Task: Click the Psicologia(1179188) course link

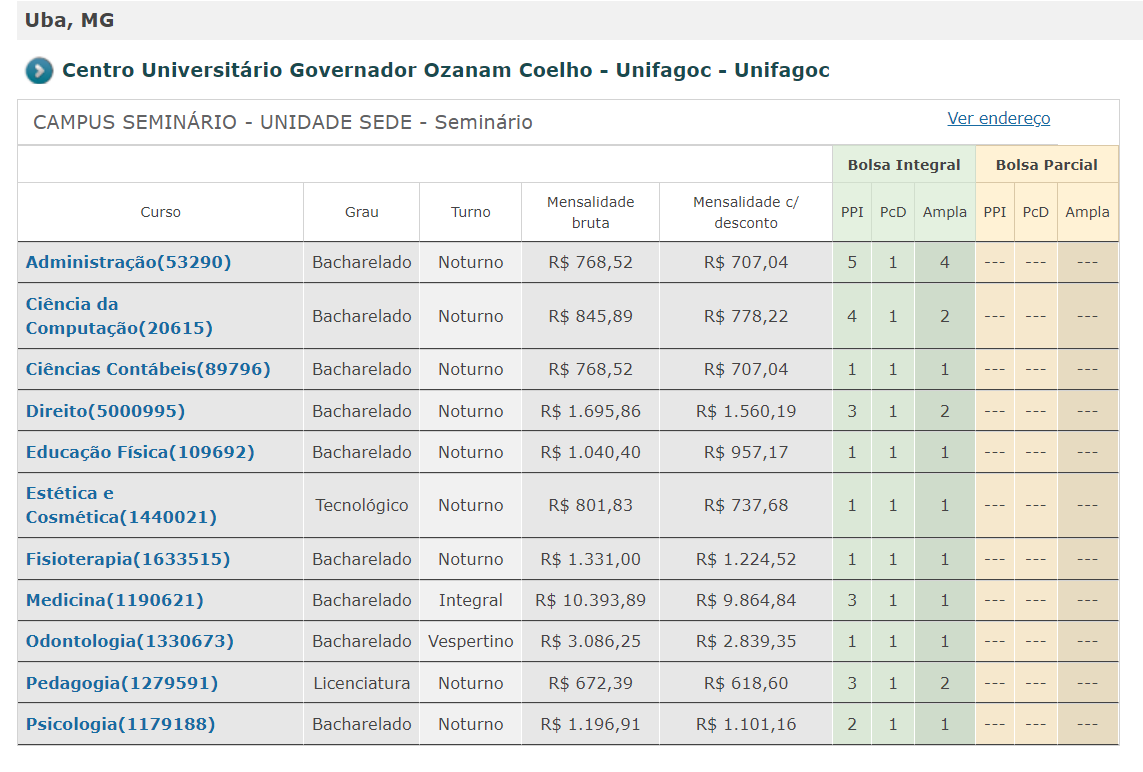Action: [120, 724]
